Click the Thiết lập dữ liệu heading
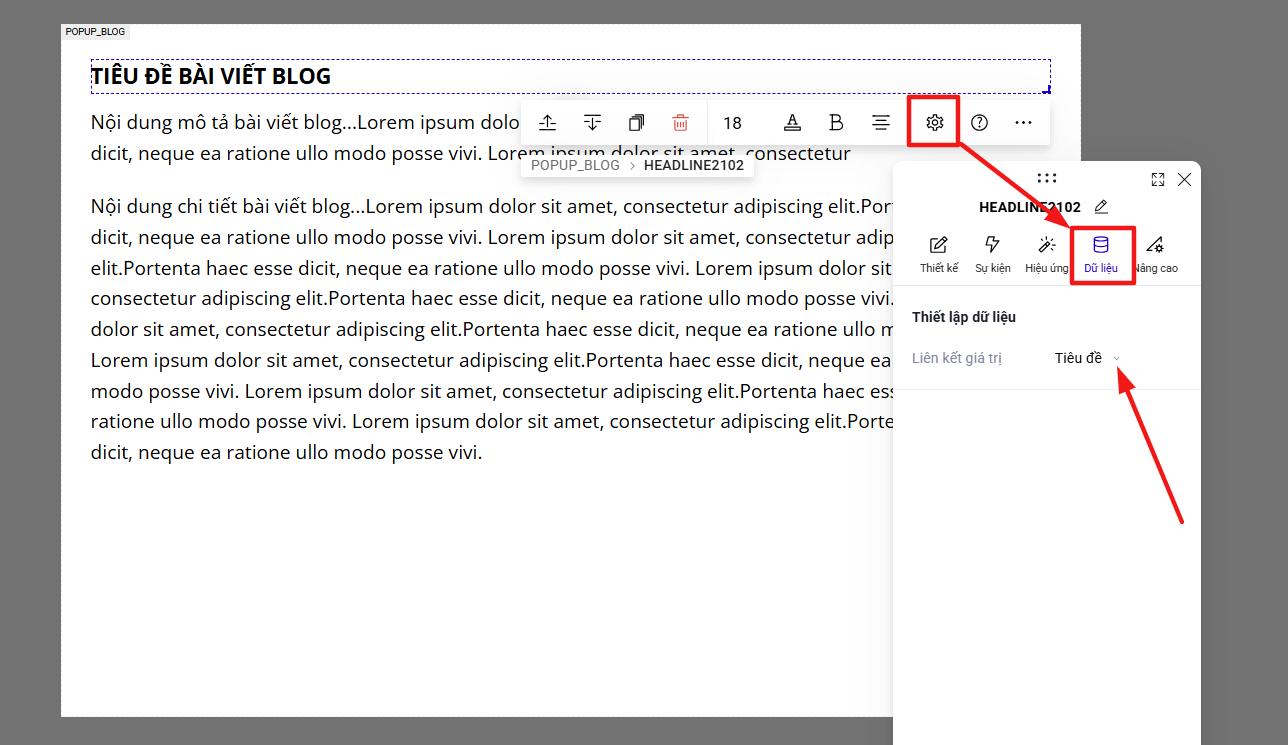This screenshot has height=745, width=1288. (x=964, y=317)
